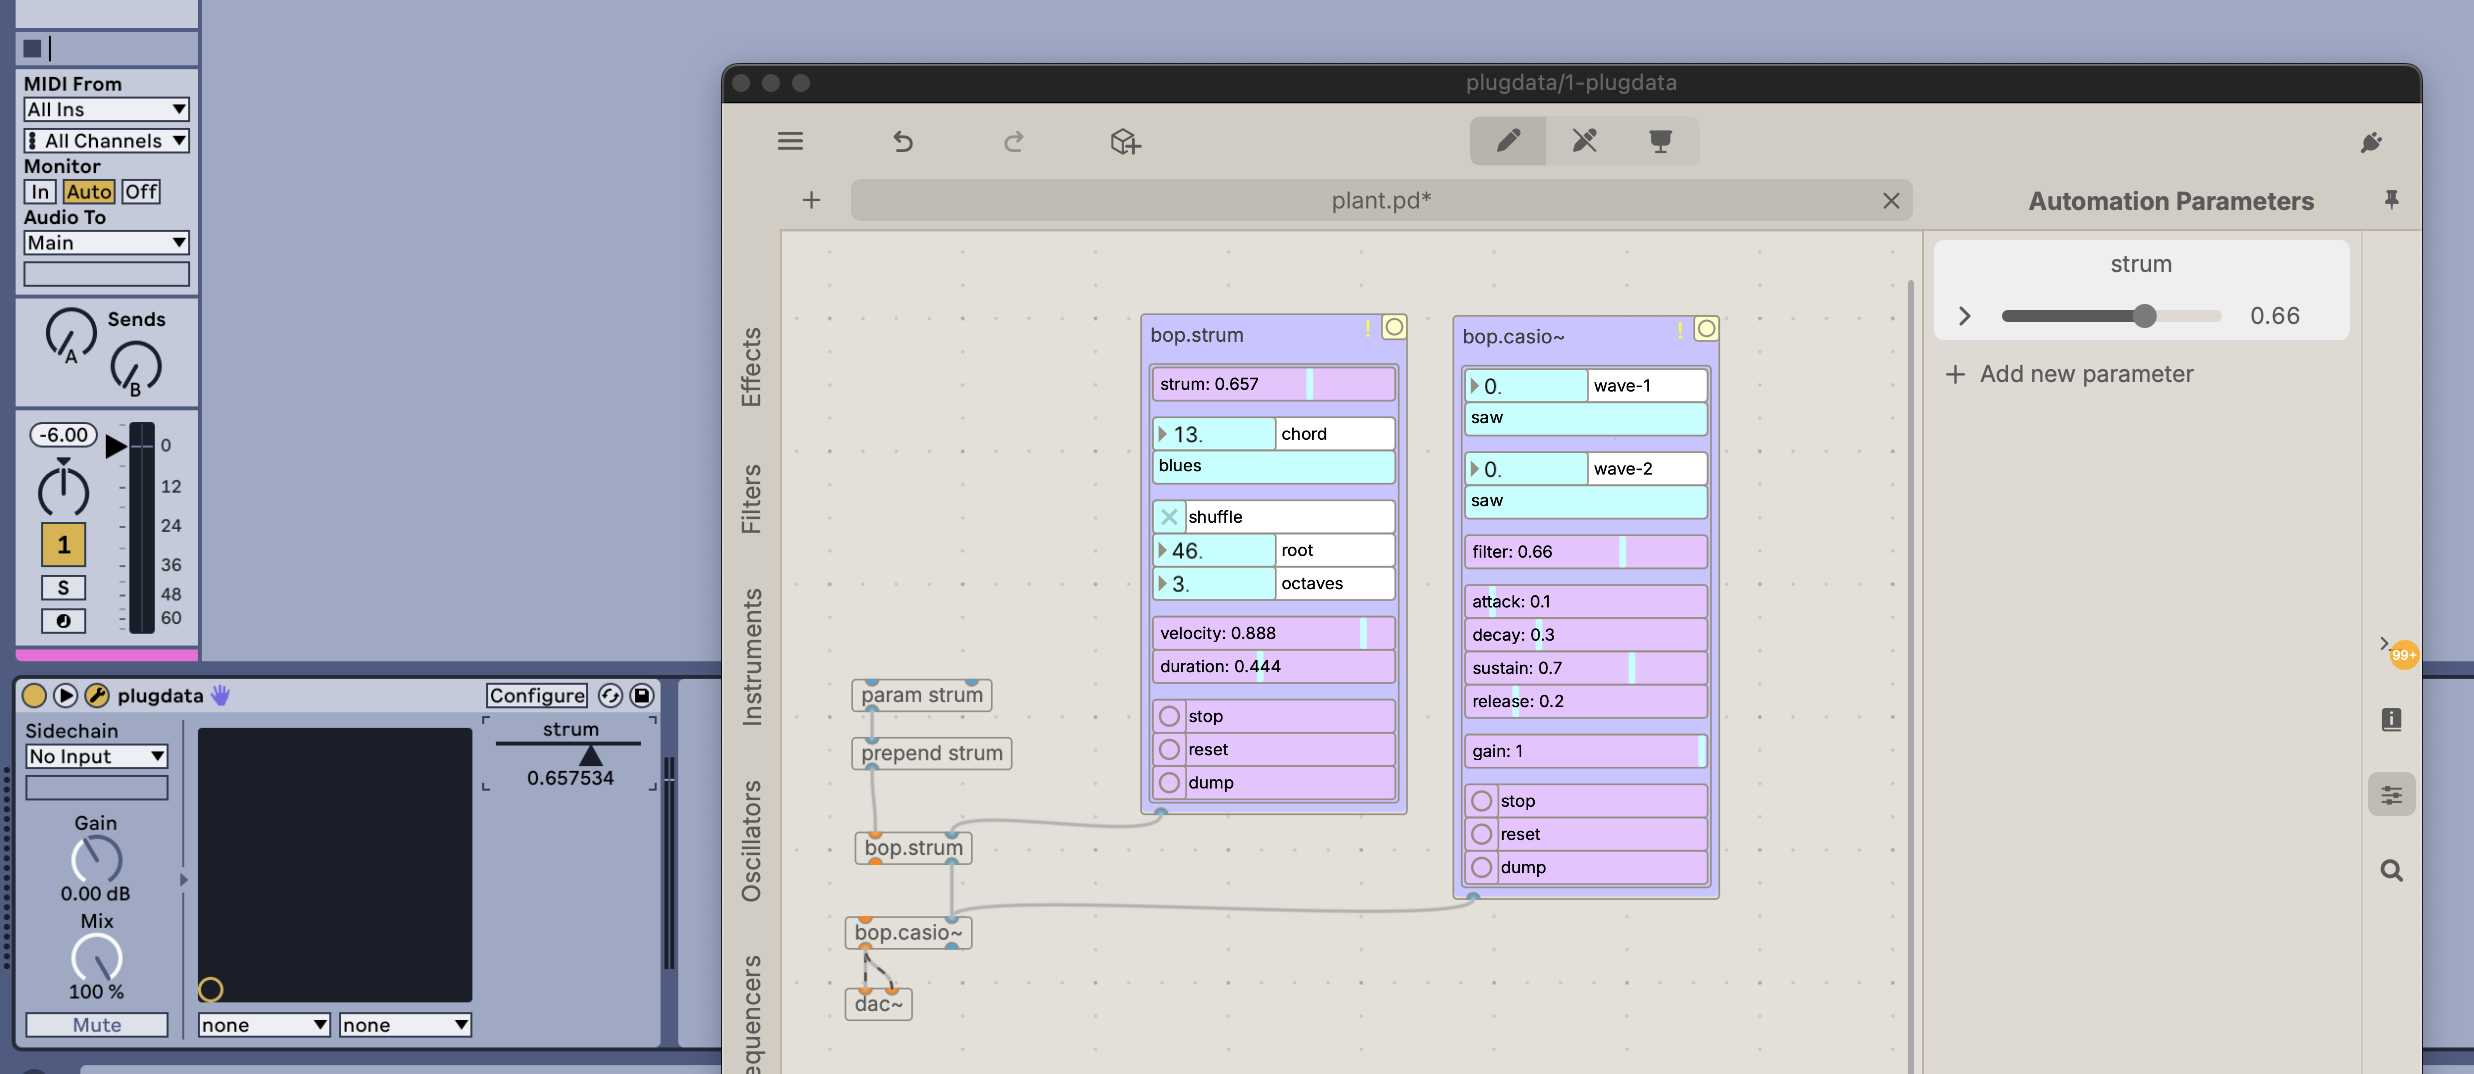Open the plugdata hamburger main menu

click(790, 141)
